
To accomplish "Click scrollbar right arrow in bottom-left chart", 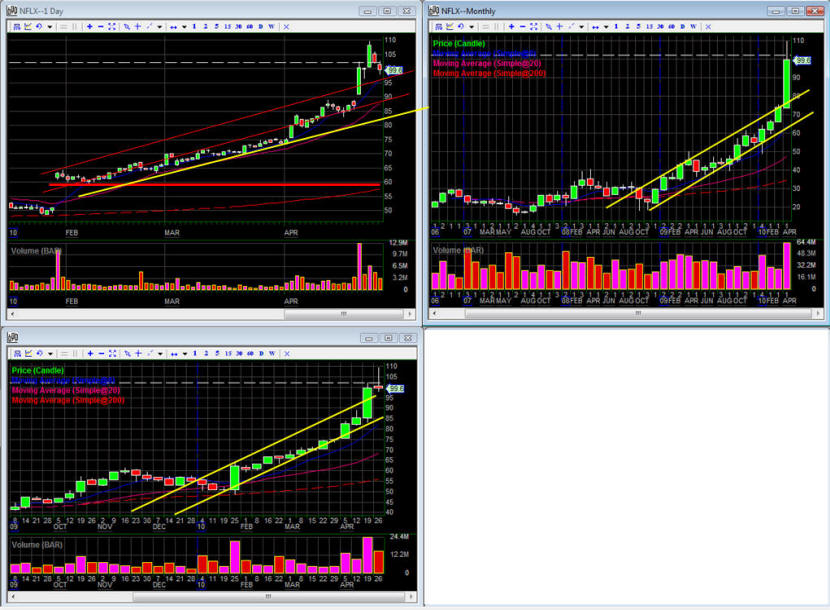I will click(410, 596).
